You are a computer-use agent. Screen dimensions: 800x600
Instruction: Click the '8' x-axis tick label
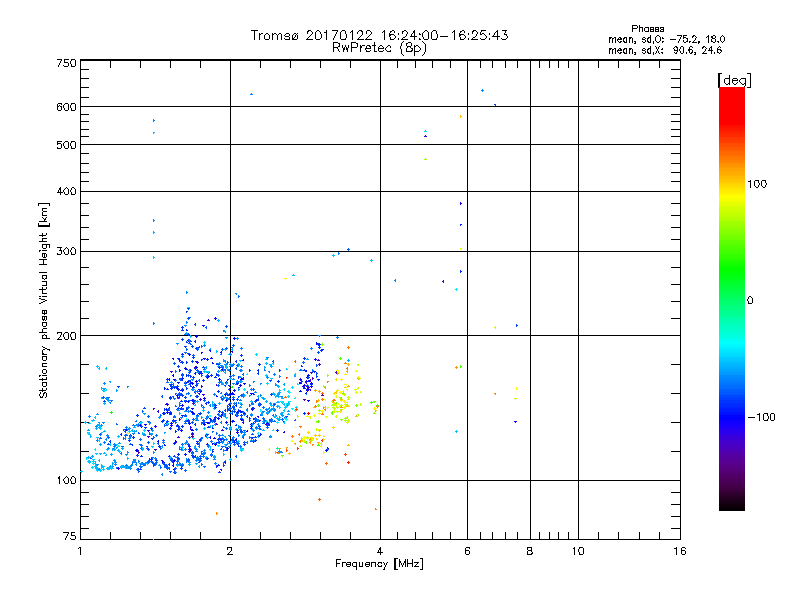530,551
